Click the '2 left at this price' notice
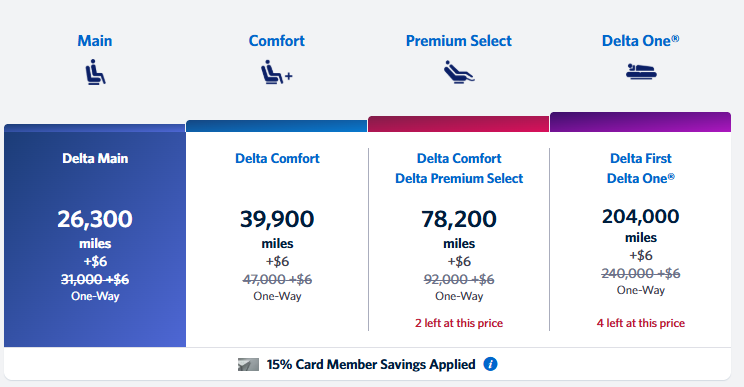 click(459, 323)
